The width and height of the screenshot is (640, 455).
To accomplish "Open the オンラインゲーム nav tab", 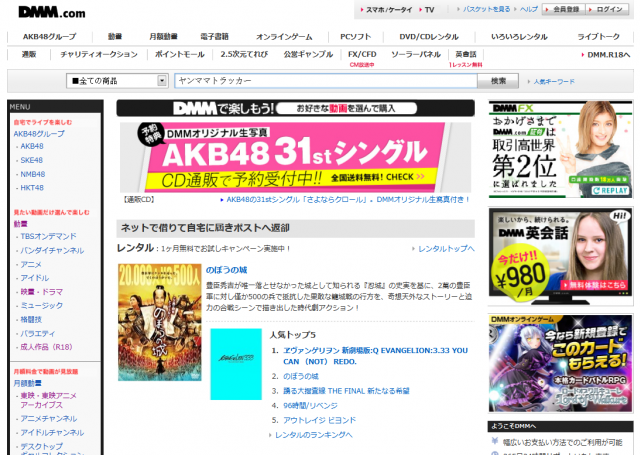I will click(x=284, y=37).
